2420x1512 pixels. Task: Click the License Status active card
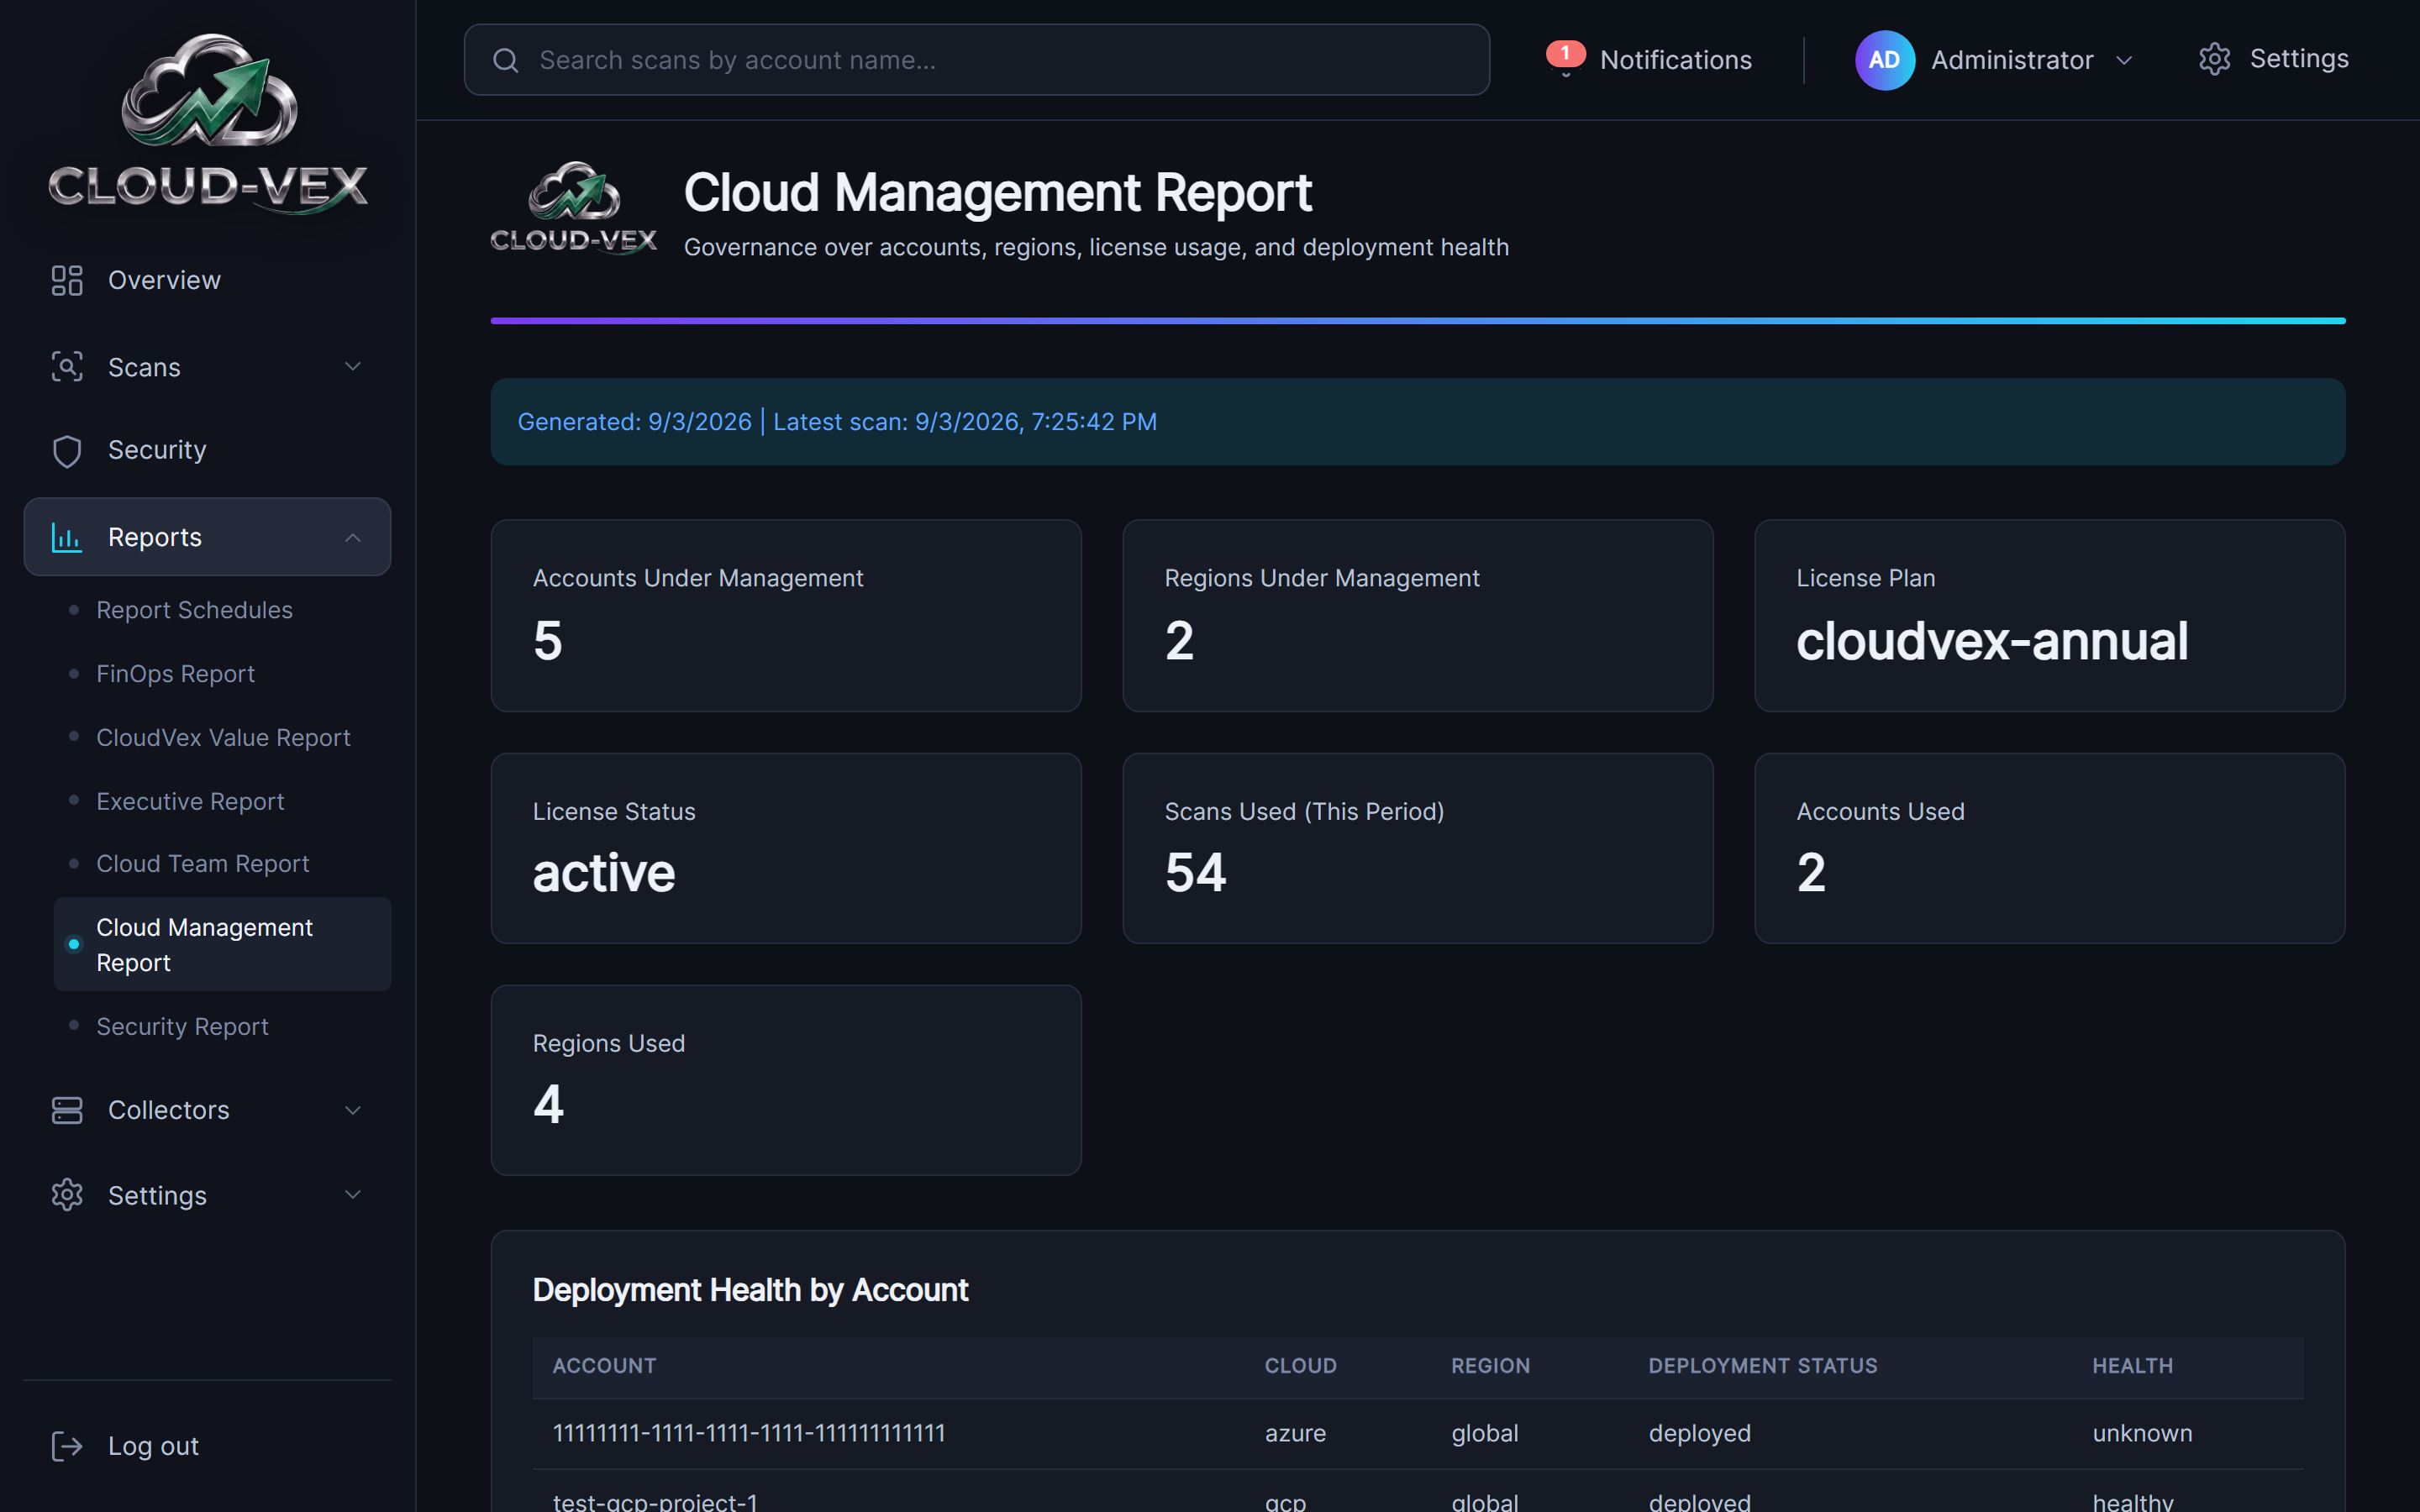coord(786,848)
